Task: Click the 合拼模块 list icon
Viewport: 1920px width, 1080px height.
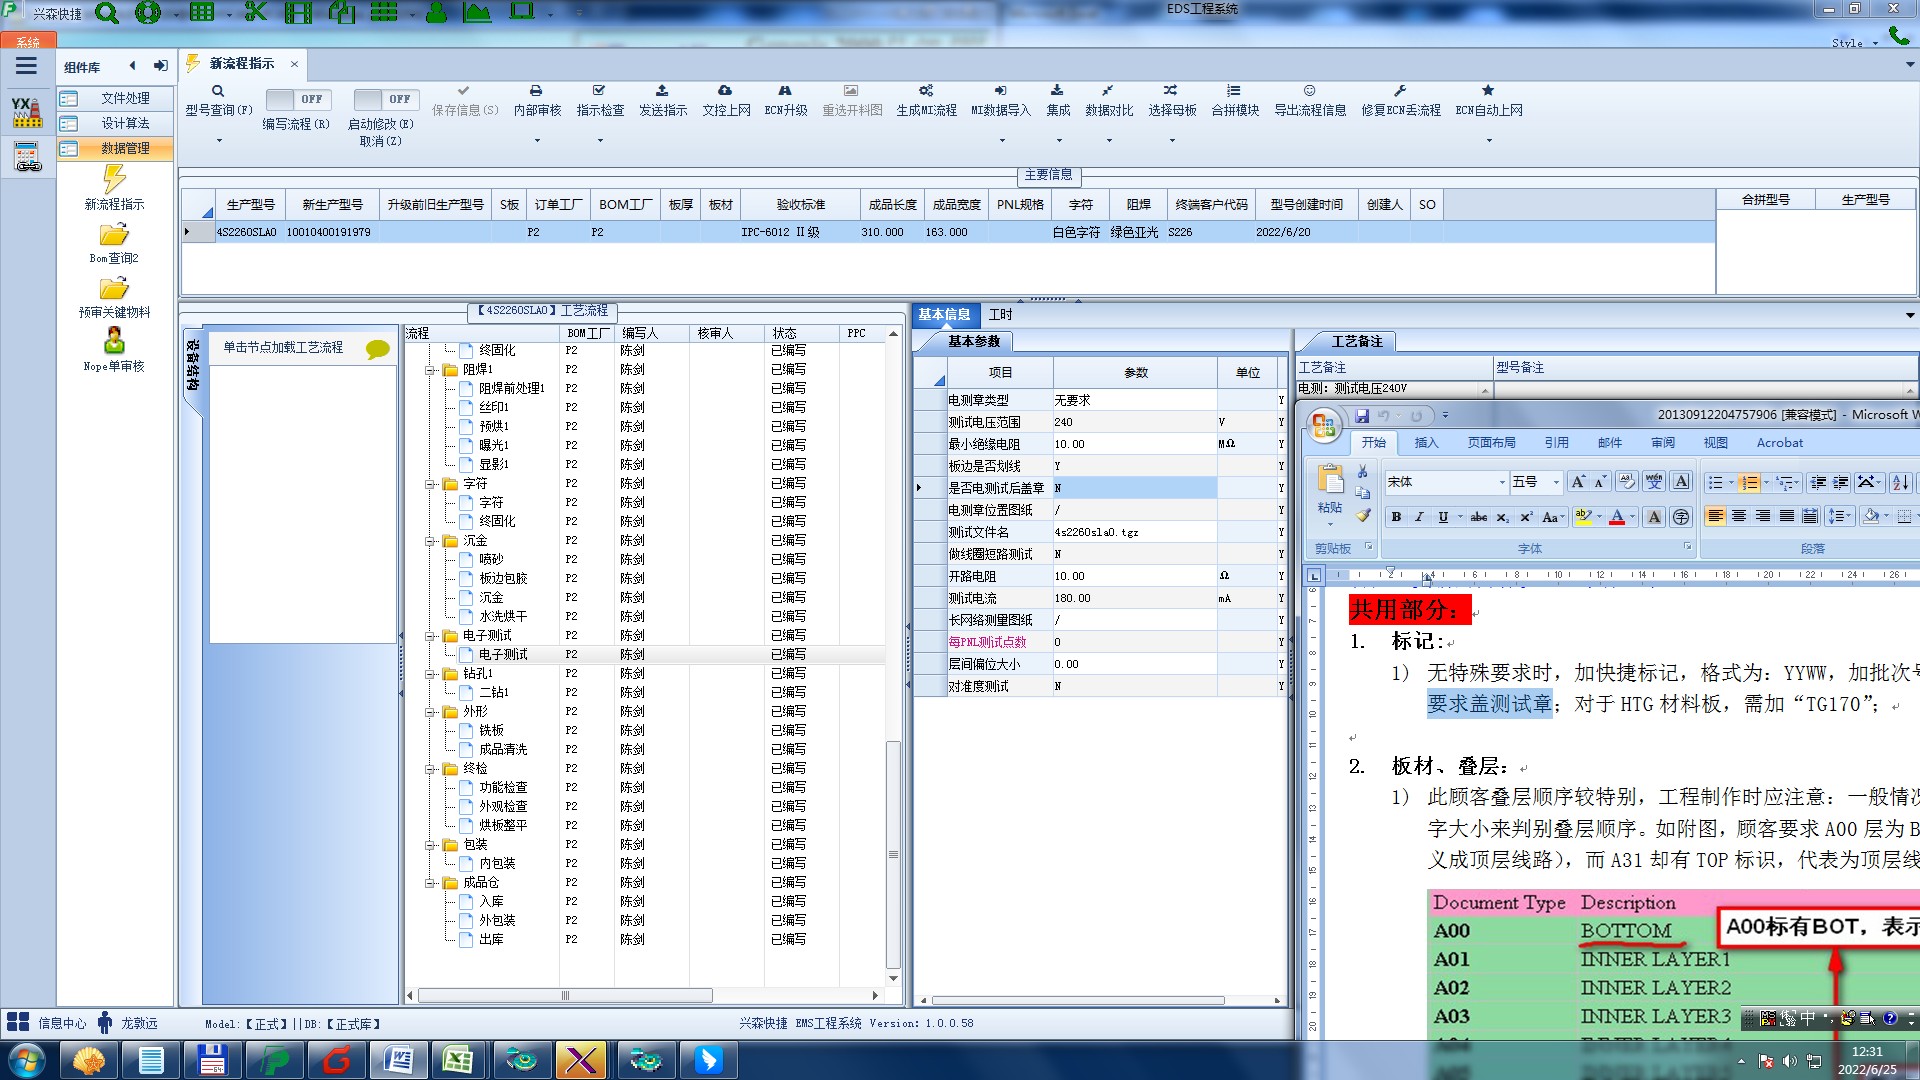Action: (1234, 91)
